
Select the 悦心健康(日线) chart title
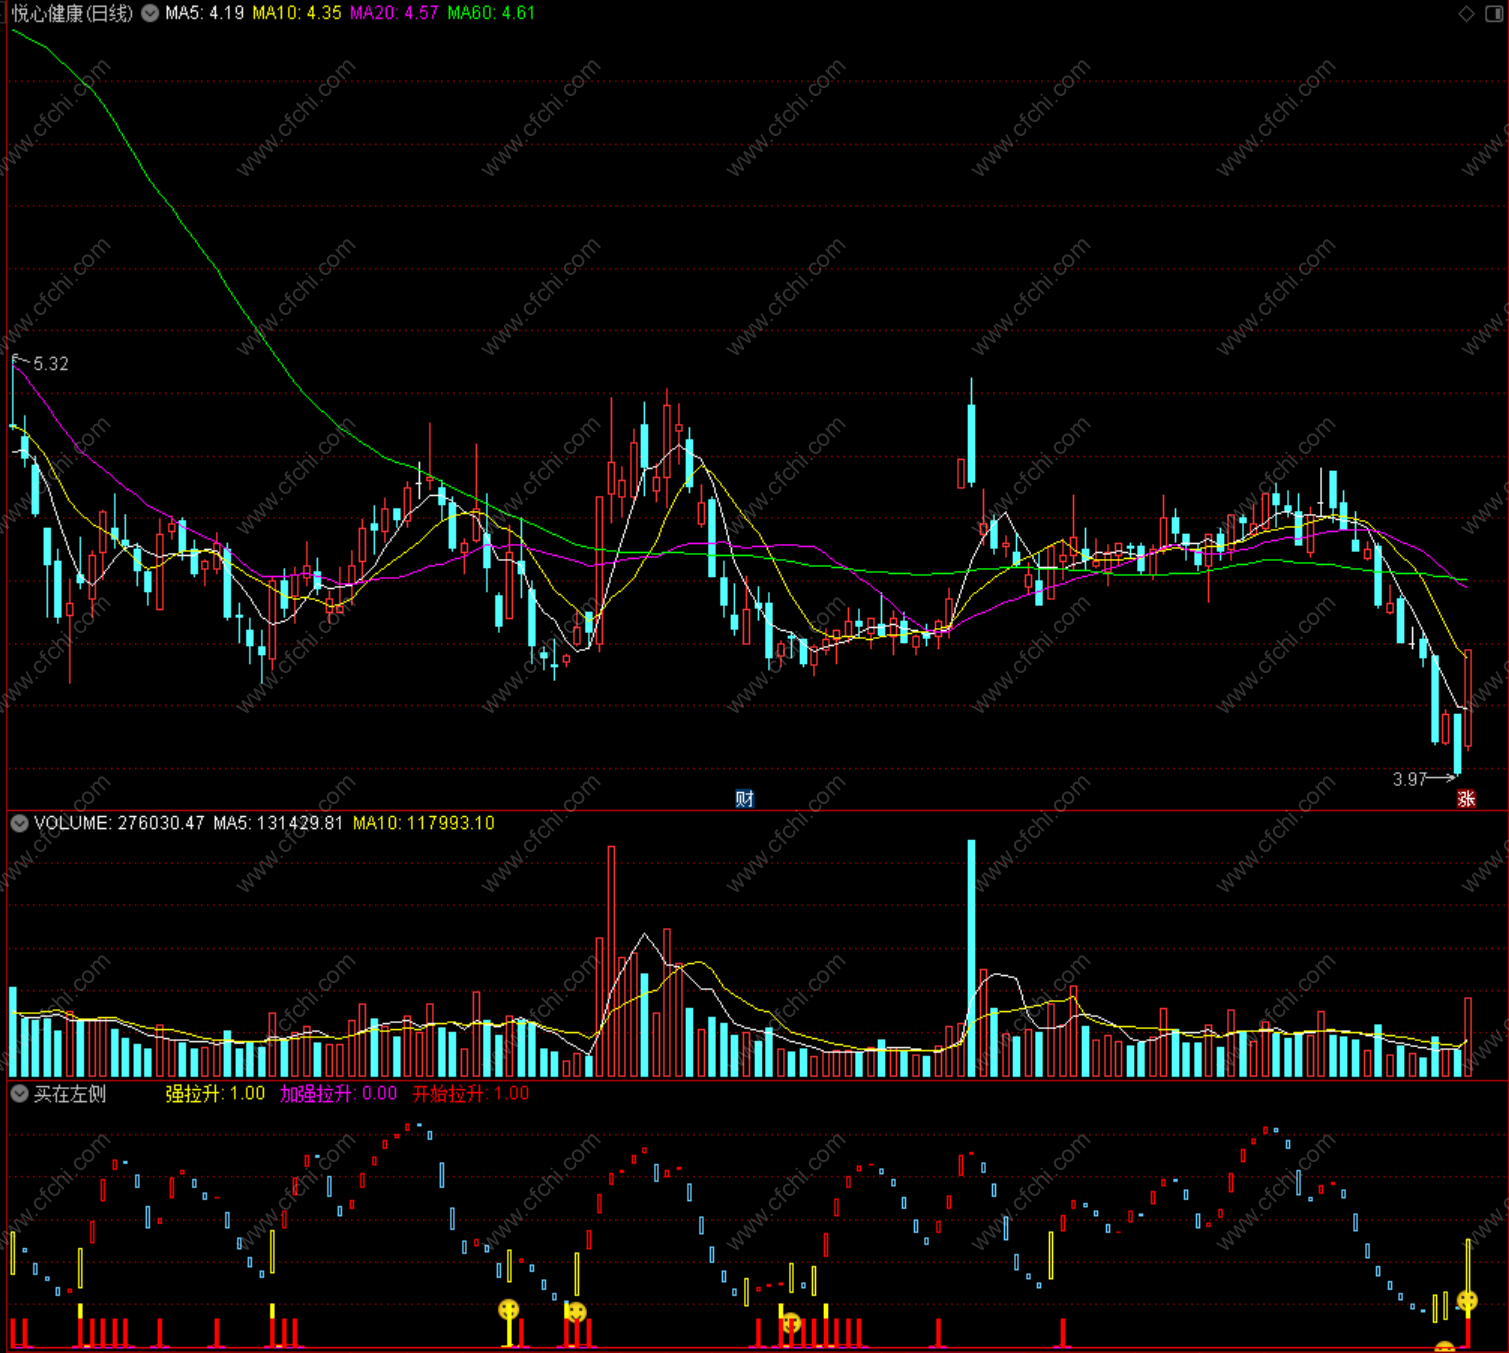pyautogui.click(x=72, y=13)
